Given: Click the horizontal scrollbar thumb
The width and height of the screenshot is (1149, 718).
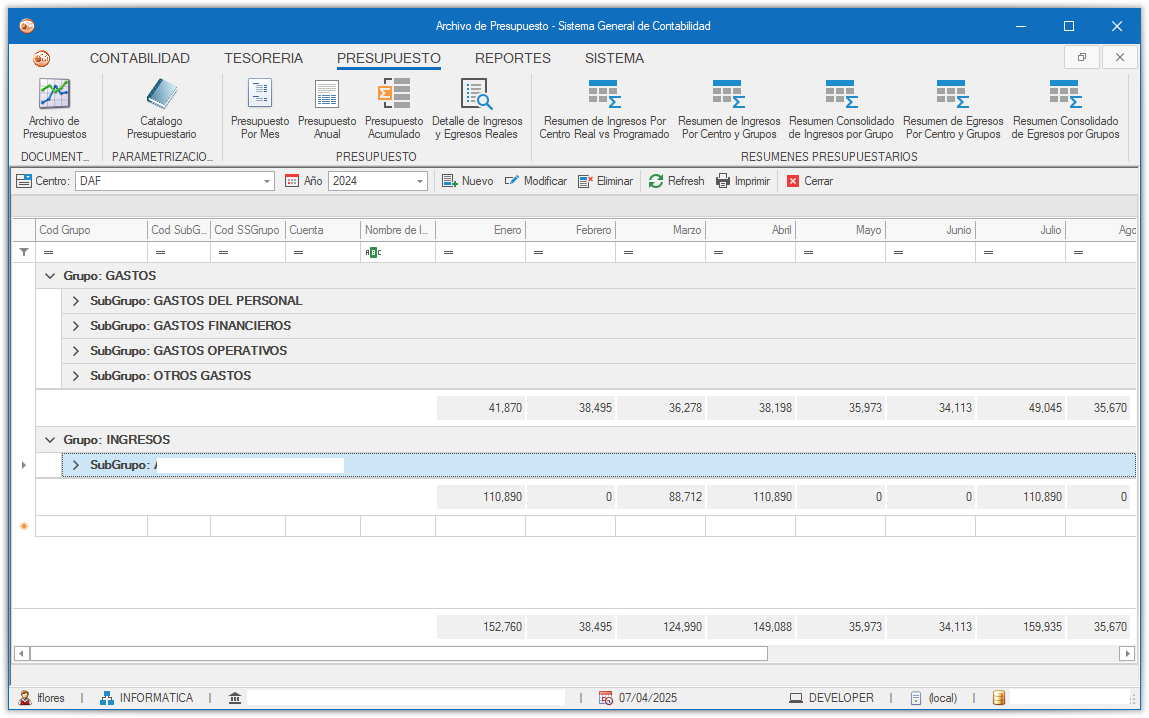Looking at the screenshot, I should point(399,654).
